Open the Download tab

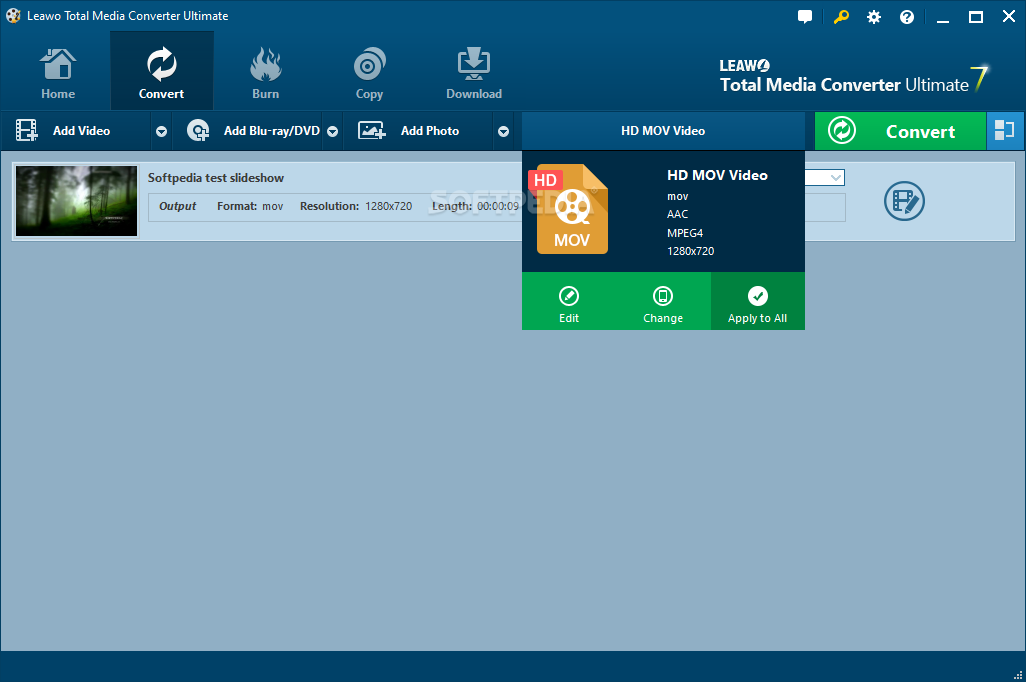[x=474, y=73]
